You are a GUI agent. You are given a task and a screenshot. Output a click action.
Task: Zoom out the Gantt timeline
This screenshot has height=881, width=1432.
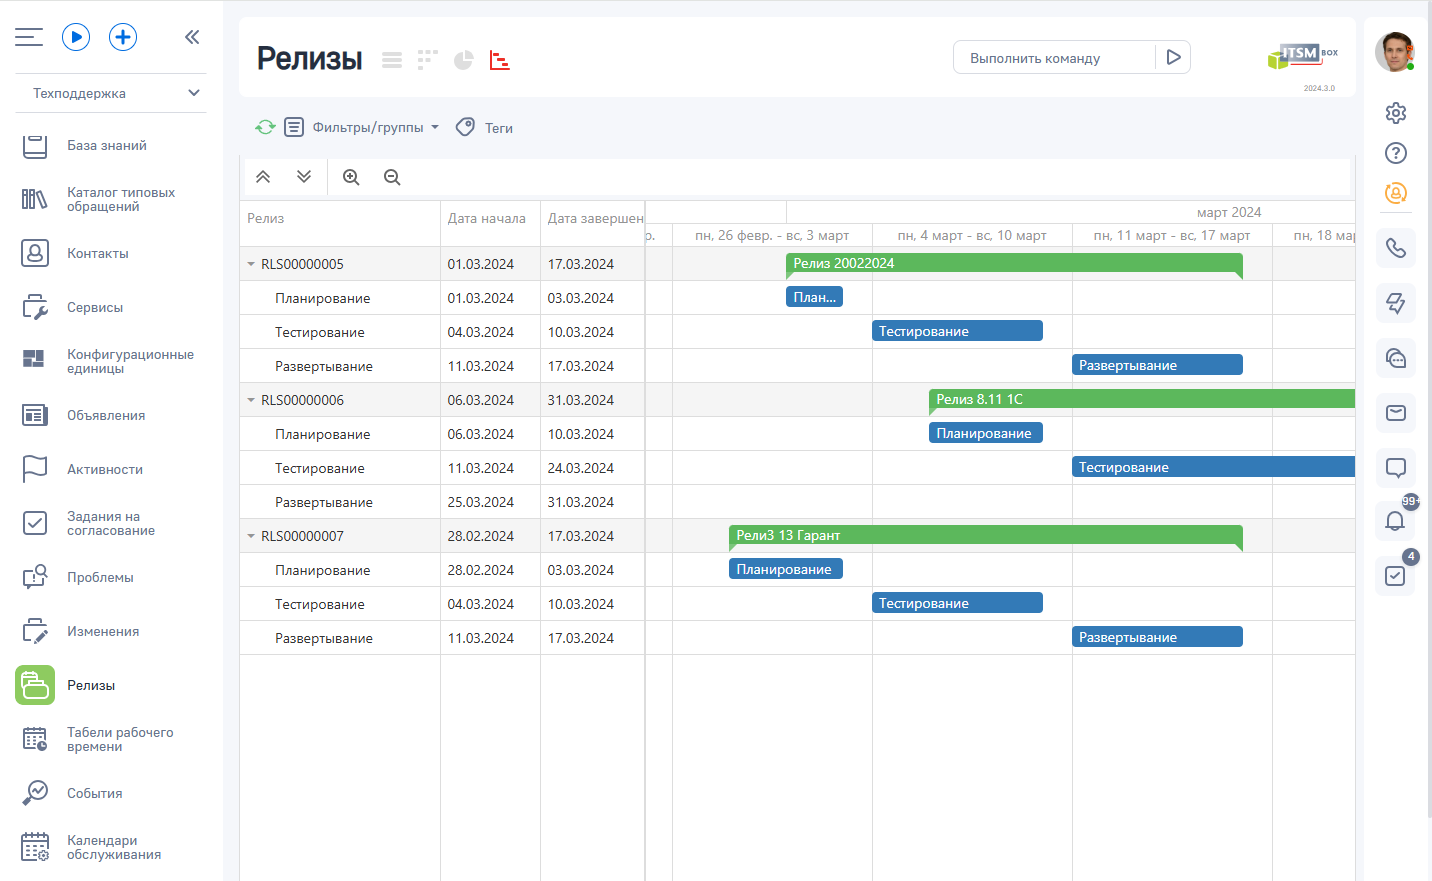(392, 177)
